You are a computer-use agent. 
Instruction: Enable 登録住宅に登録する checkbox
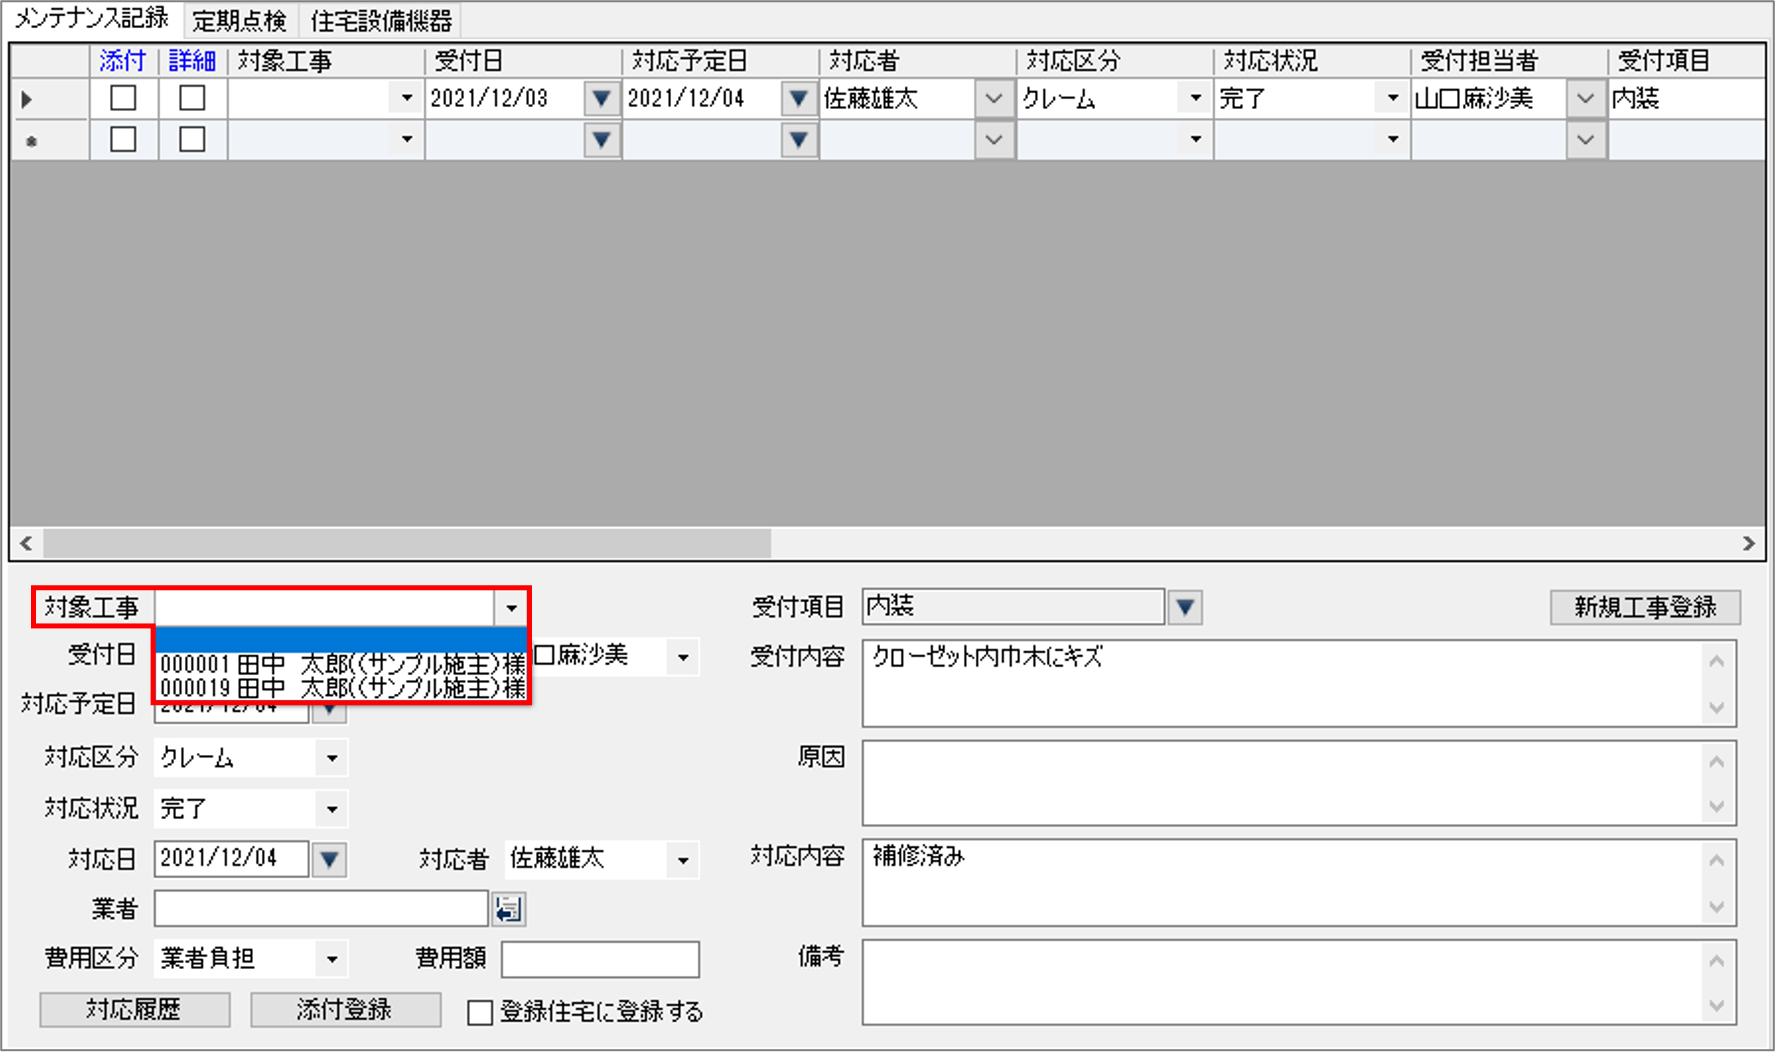[480, 1012]
